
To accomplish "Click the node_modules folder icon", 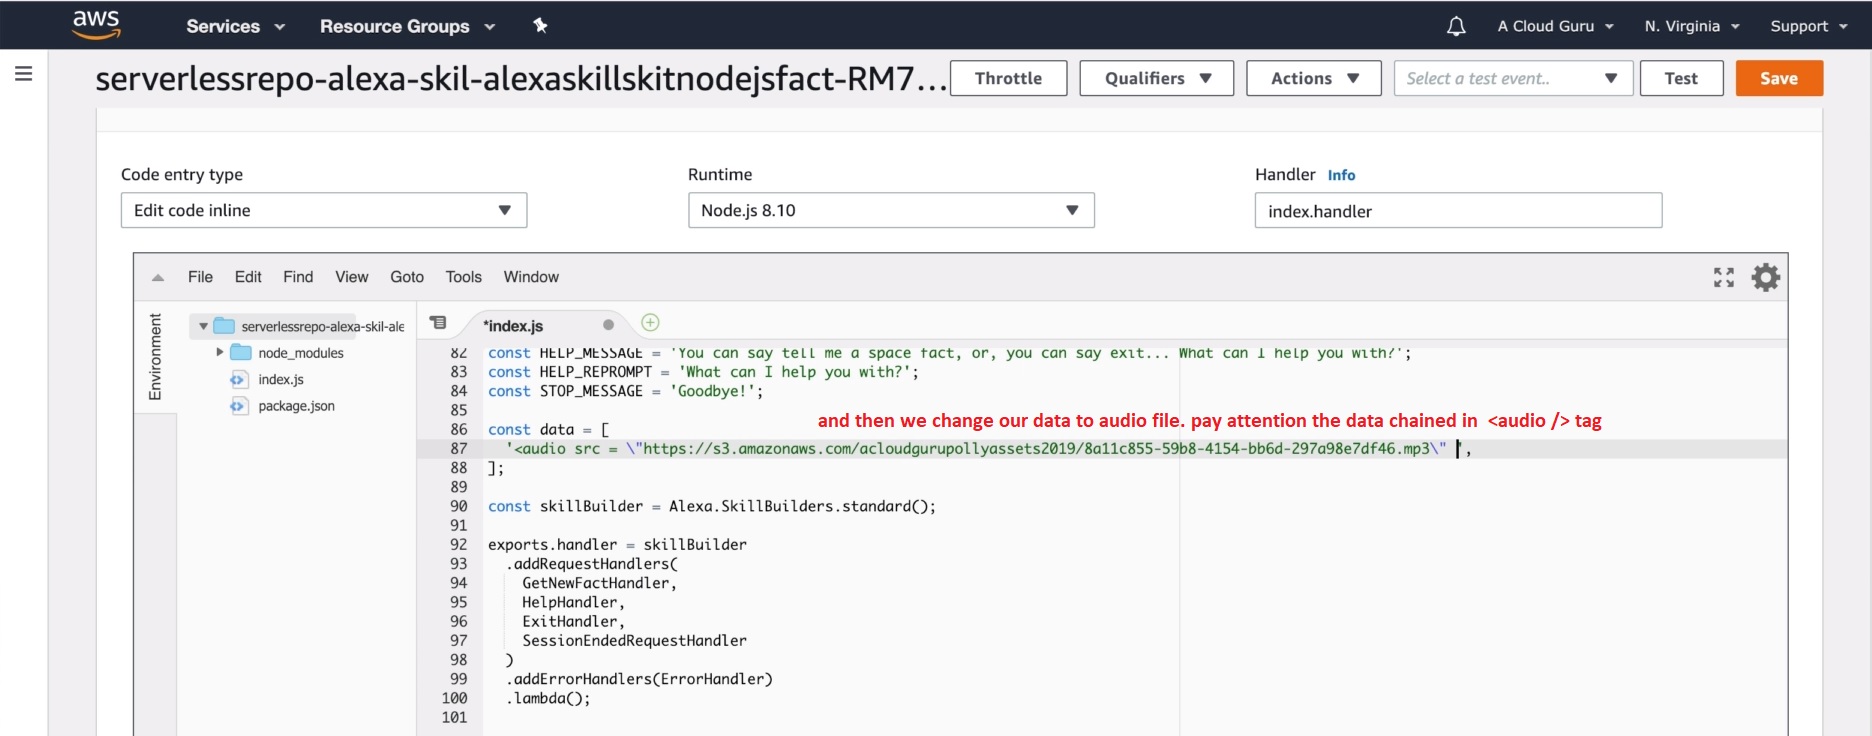I will 241,353.
